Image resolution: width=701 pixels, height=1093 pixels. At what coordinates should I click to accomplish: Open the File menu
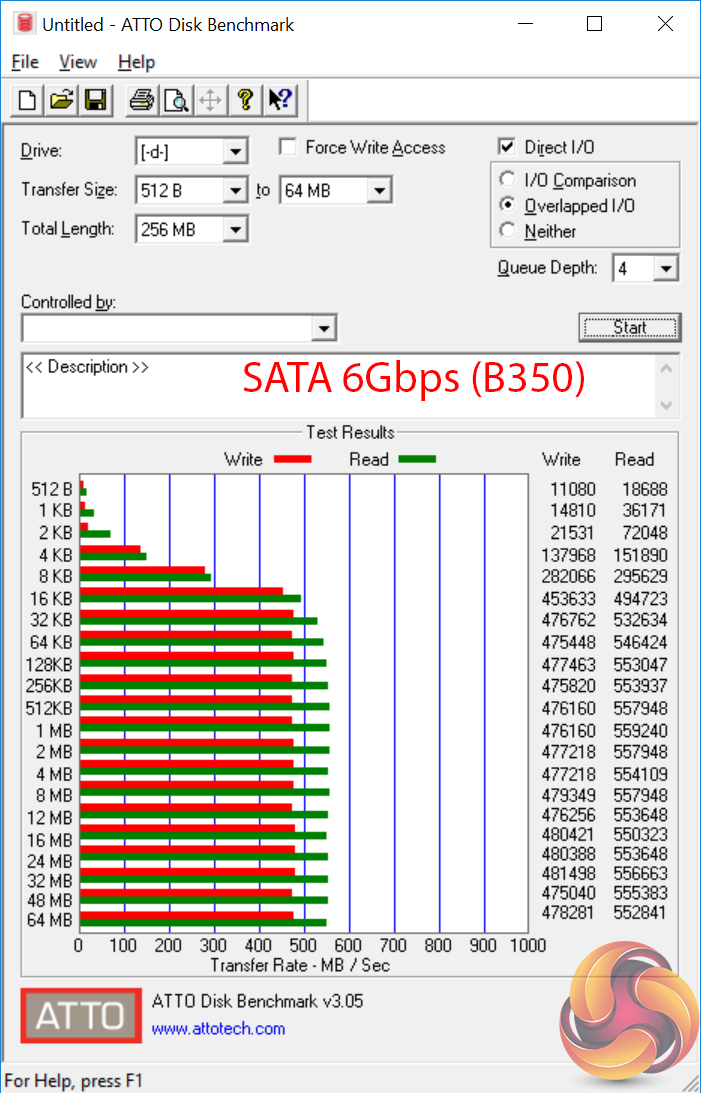[x=25, y=62]
